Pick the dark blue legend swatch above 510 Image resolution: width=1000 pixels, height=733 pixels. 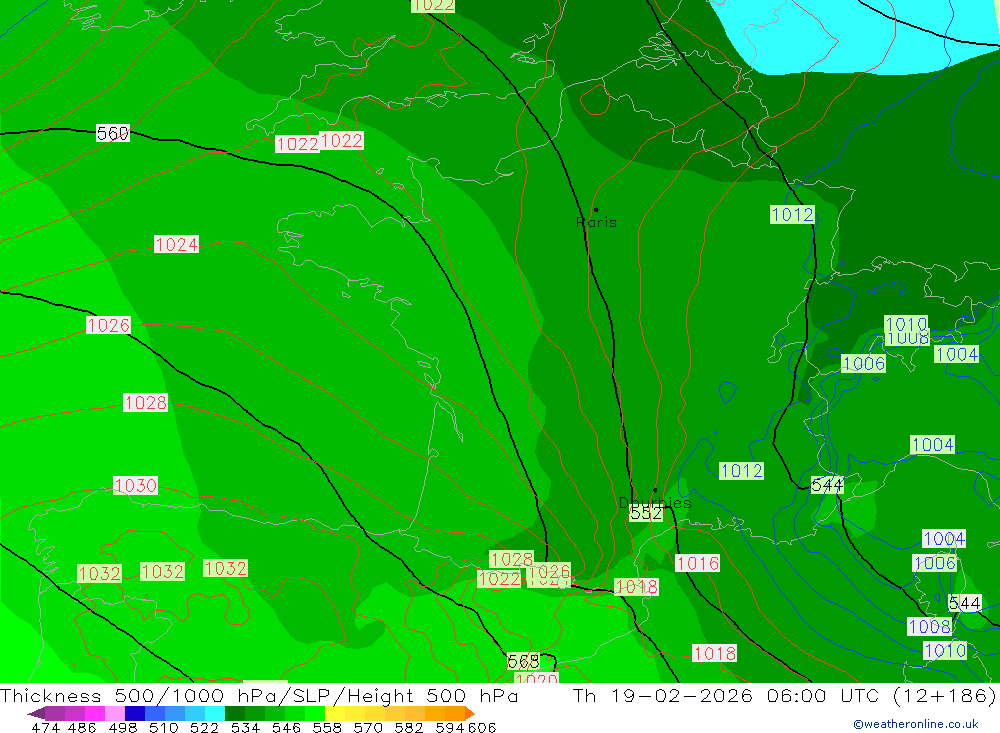tap(135, 713)
